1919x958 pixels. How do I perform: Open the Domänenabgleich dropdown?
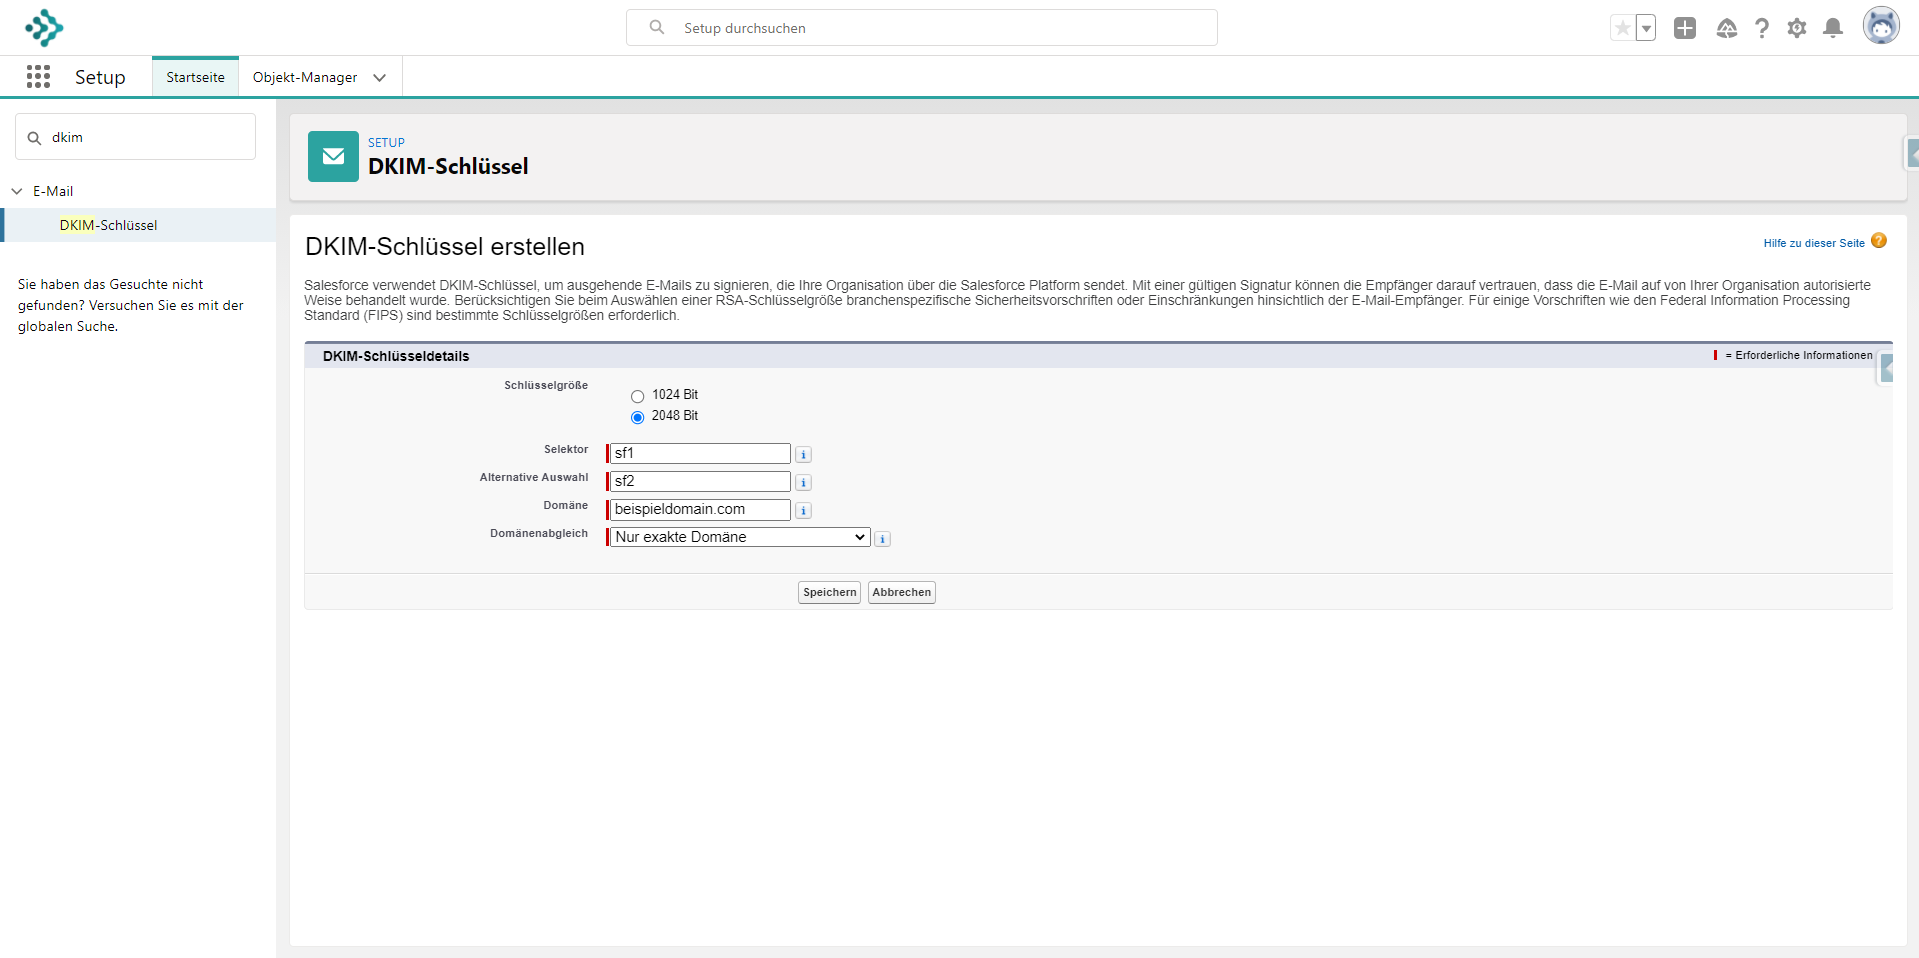[739, 537]
